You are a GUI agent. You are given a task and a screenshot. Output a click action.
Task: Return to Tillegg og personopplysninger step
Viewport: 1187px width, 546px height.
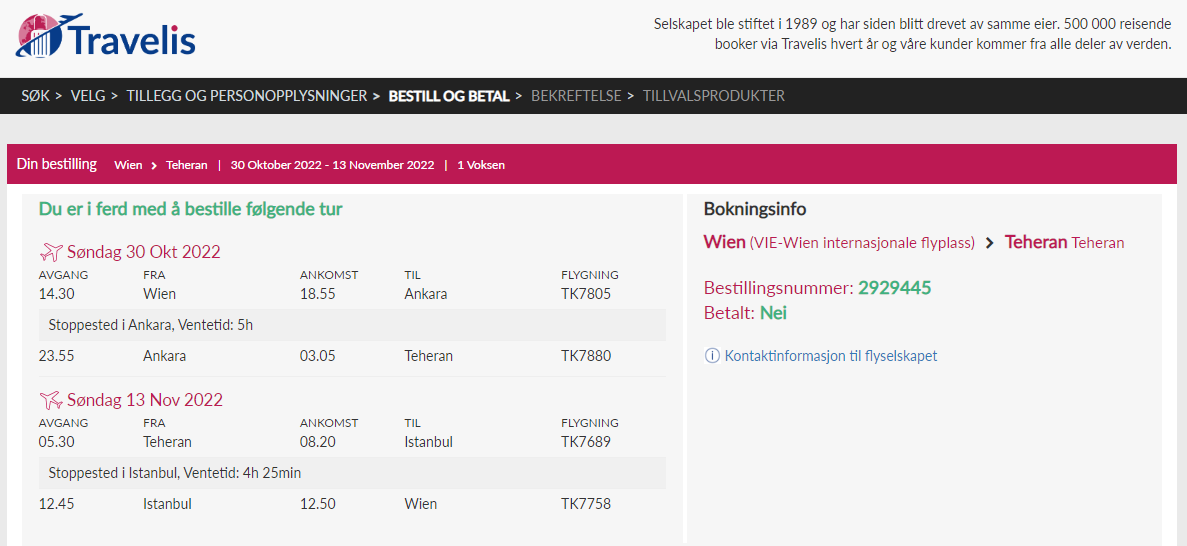pyautogui.click(x=247, y=96)
